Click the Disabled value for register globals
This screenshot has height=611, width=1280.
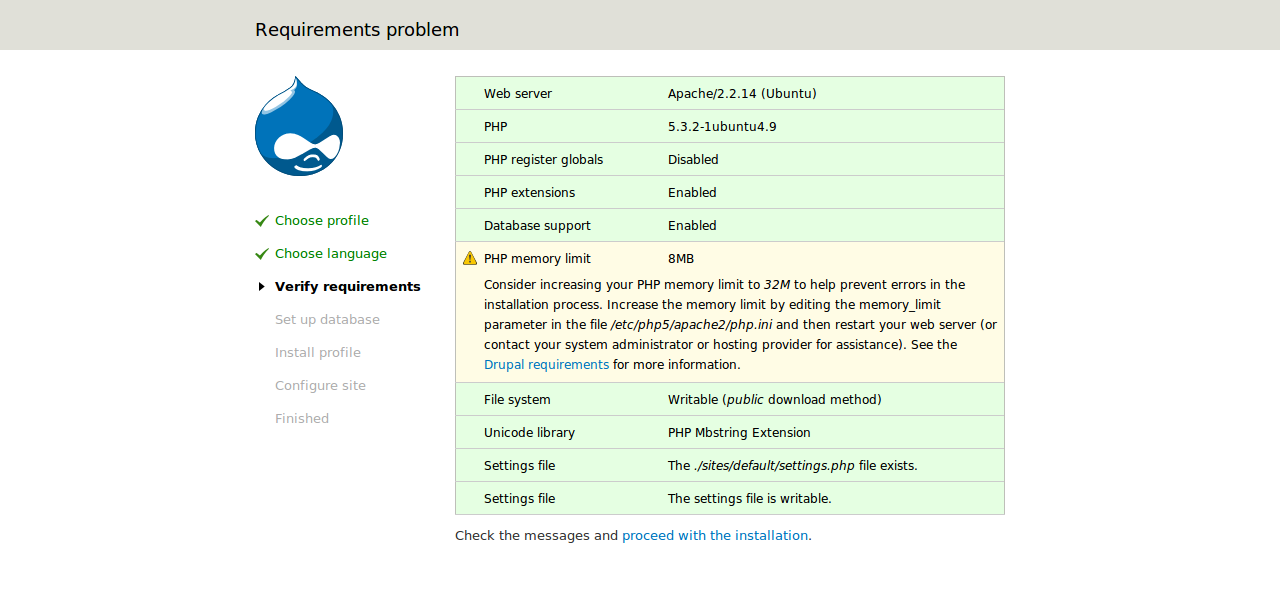click(693, 160)
